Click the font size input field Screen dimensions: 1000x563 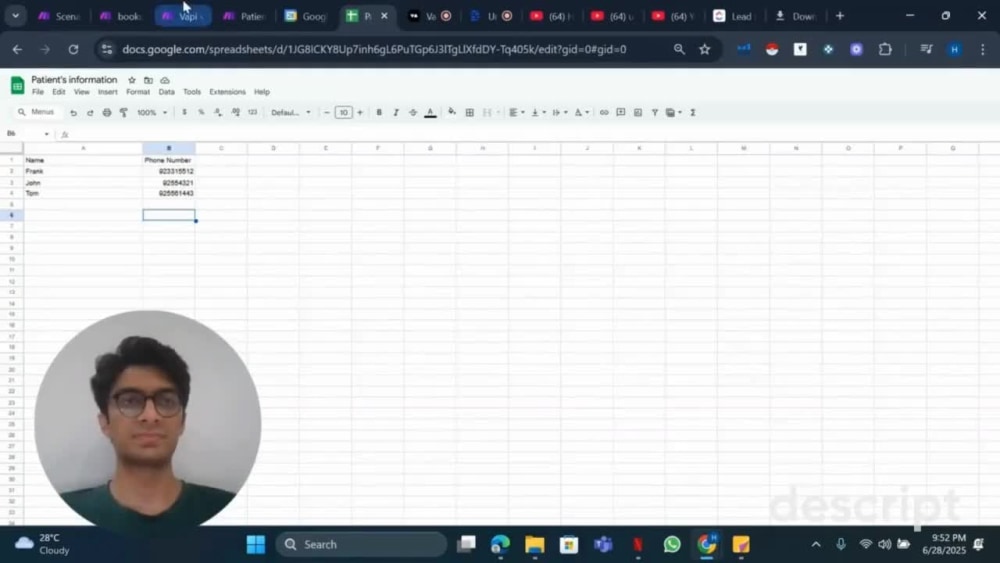[343, 112]
